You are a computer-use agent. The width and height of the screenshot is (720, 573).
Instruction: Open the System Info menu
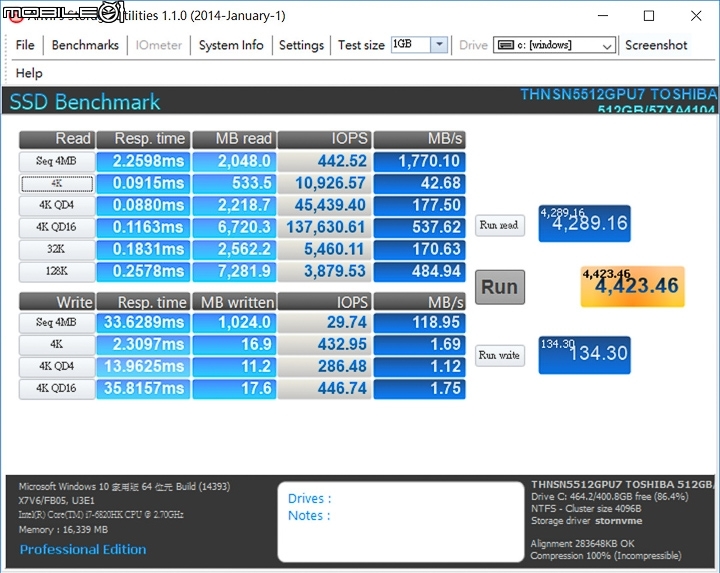(x=231, y=45)
